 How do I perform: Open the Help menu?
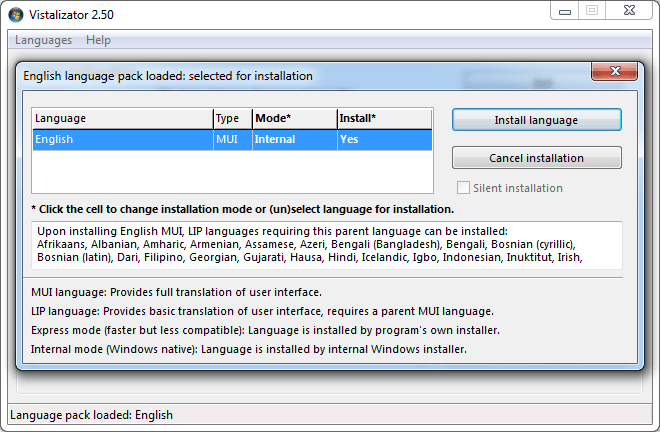point(98,40)
